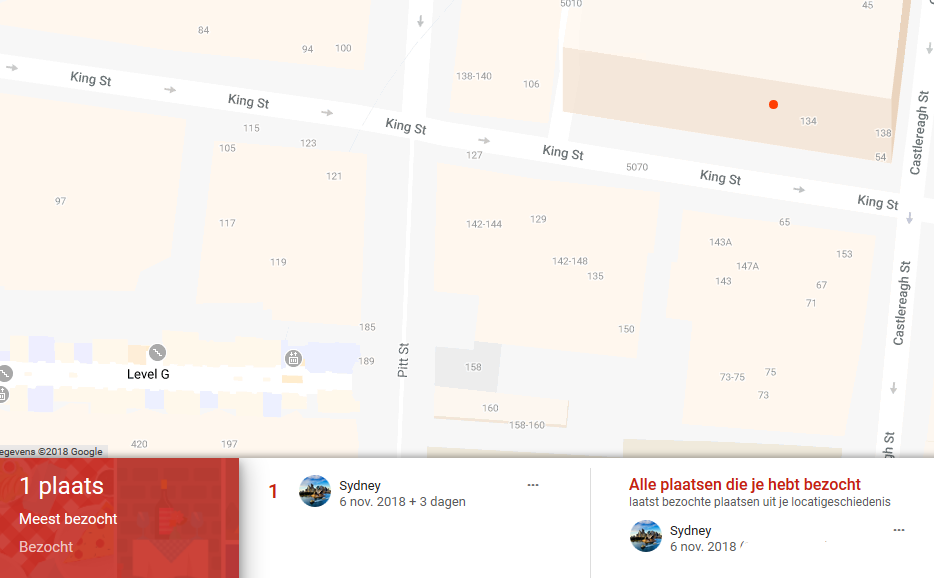The height and width of the screenshot is (578, 934).
Task: Select the Sydney photo next to rank 1
Action: 315,491
